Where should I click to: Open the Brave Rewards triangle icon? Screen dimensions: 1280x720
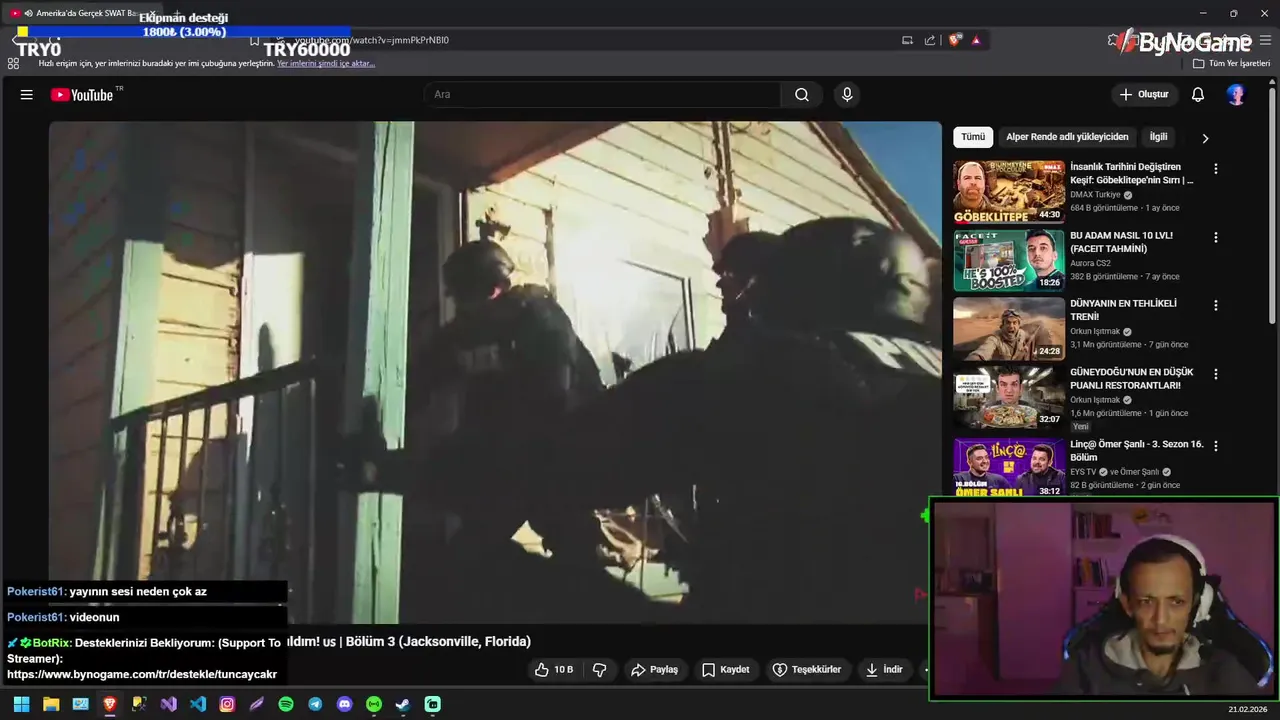tap(976, 40)
